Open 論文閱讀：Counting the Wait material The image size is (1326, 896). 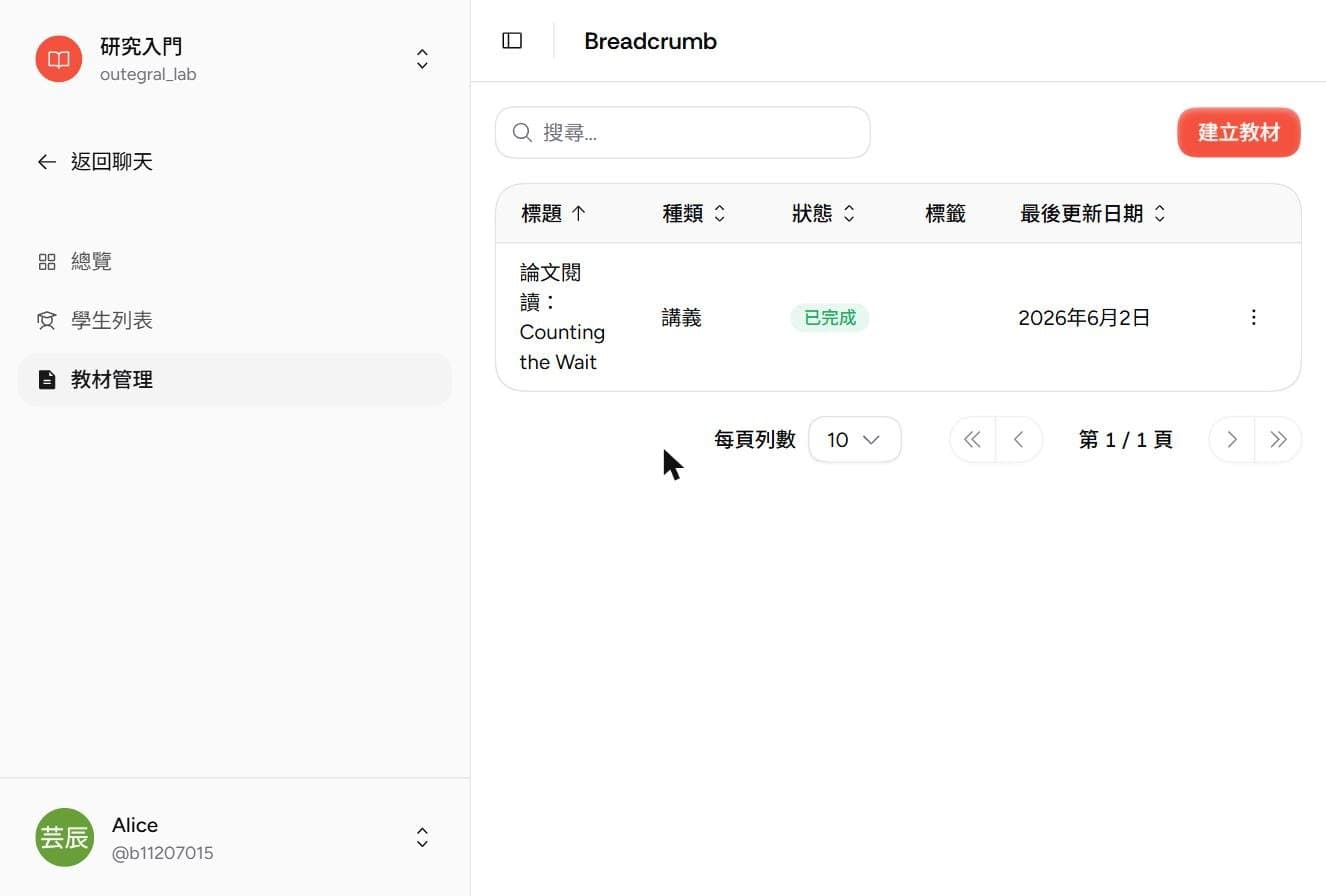pyautogui.click(x=562, y=317)
